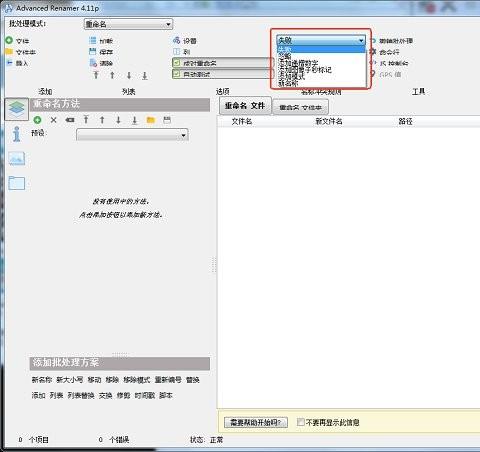Move the item up using the List group arrow

[112, 75]
